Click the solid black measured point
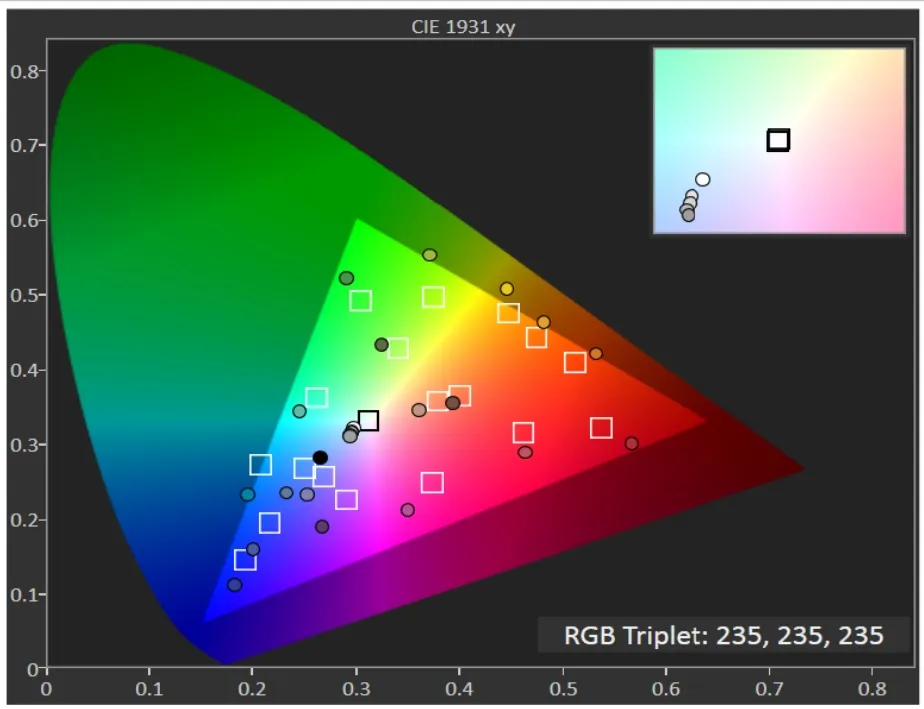924x709 pixels. (320, 457)
